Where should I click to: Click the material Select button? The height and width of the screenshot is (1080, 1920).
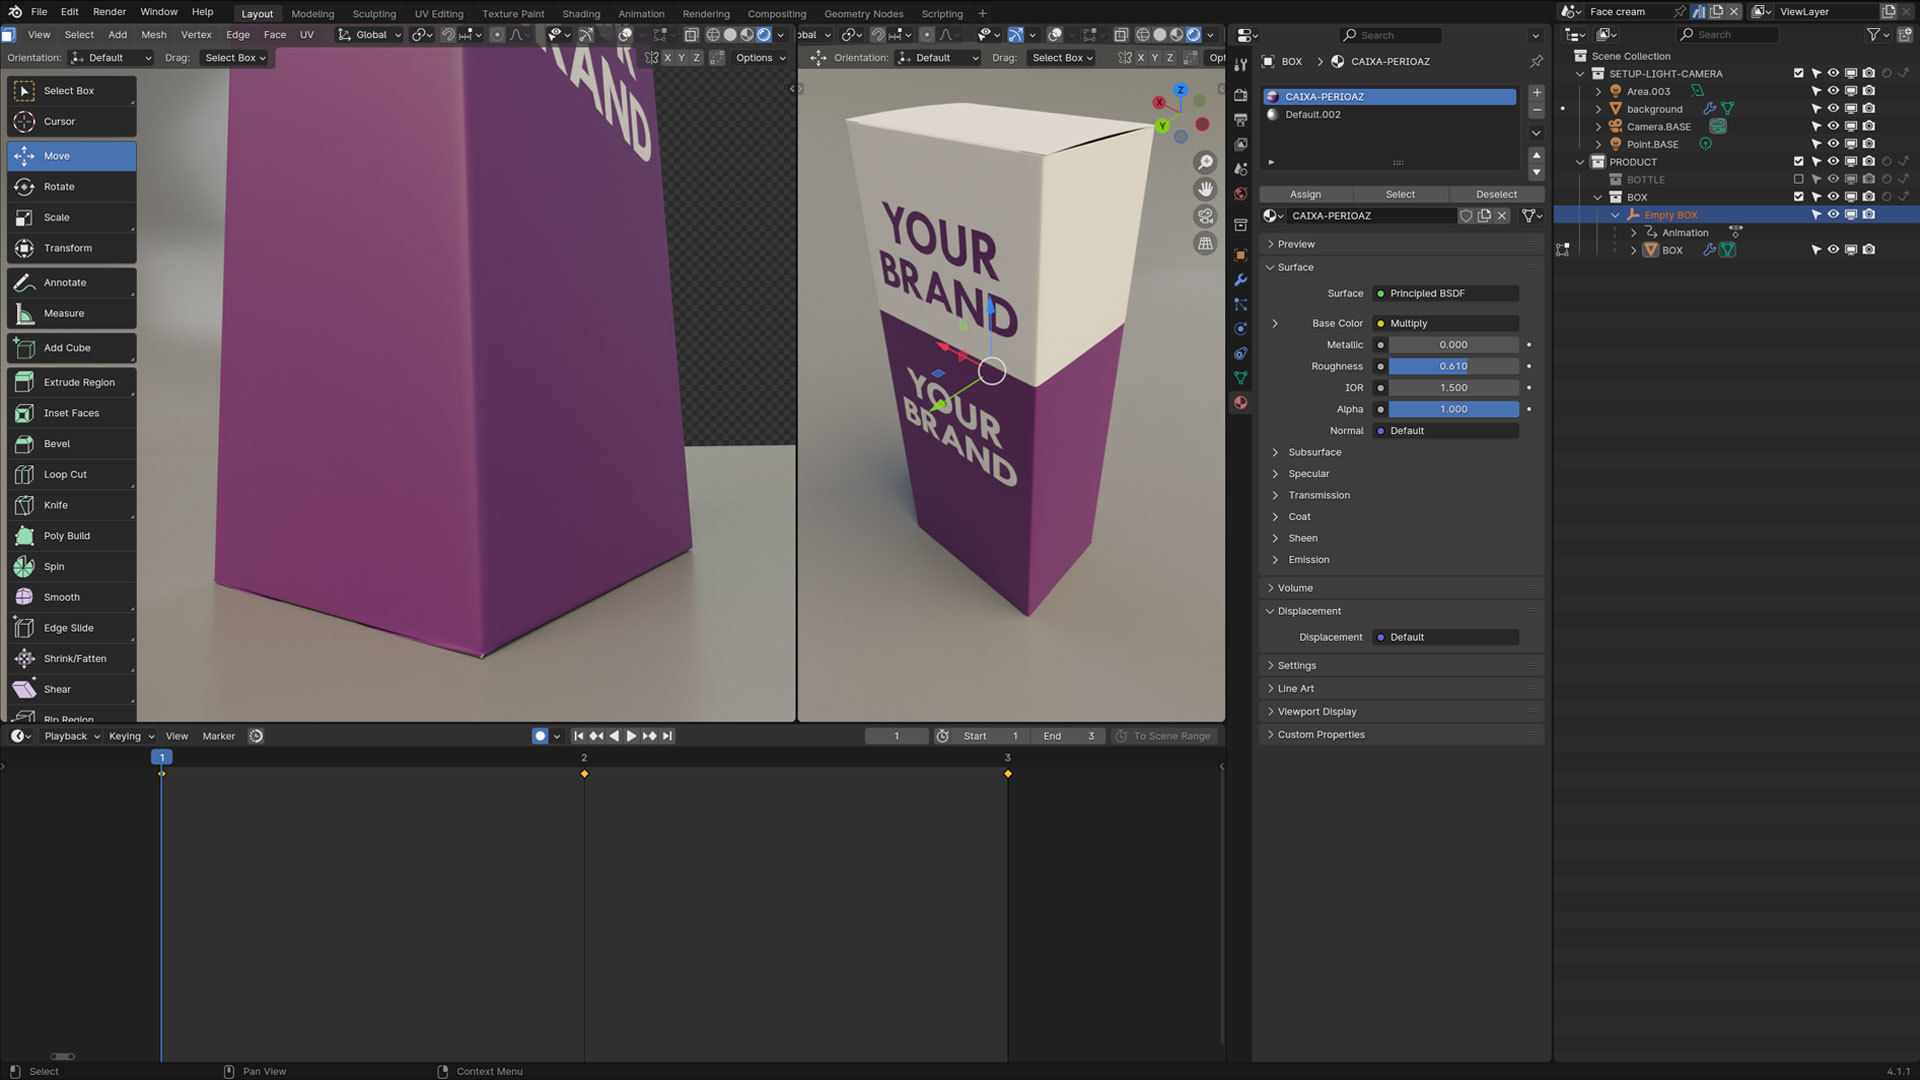coord(1400,194)
